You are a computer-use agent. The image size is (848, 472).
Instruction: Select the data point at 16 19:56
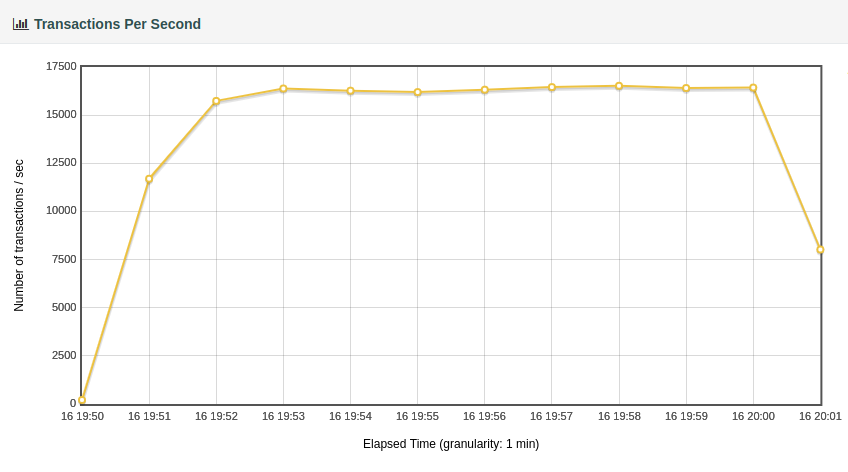[485, 90]
